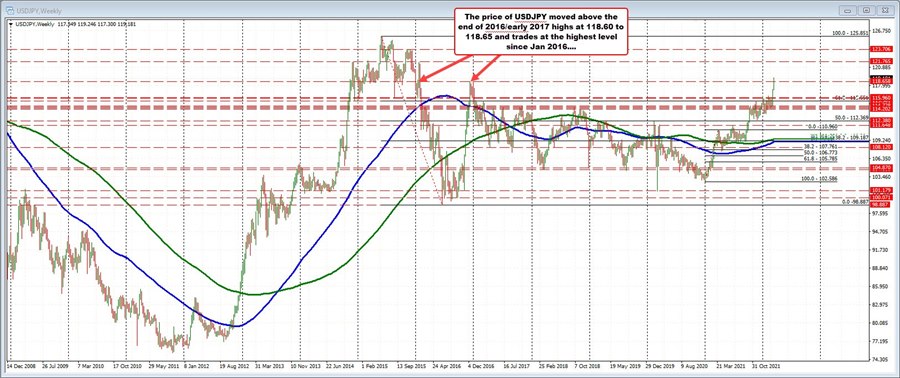Click the chart window icon in the title bar
The image size is (900, 378).
point(11,11)
